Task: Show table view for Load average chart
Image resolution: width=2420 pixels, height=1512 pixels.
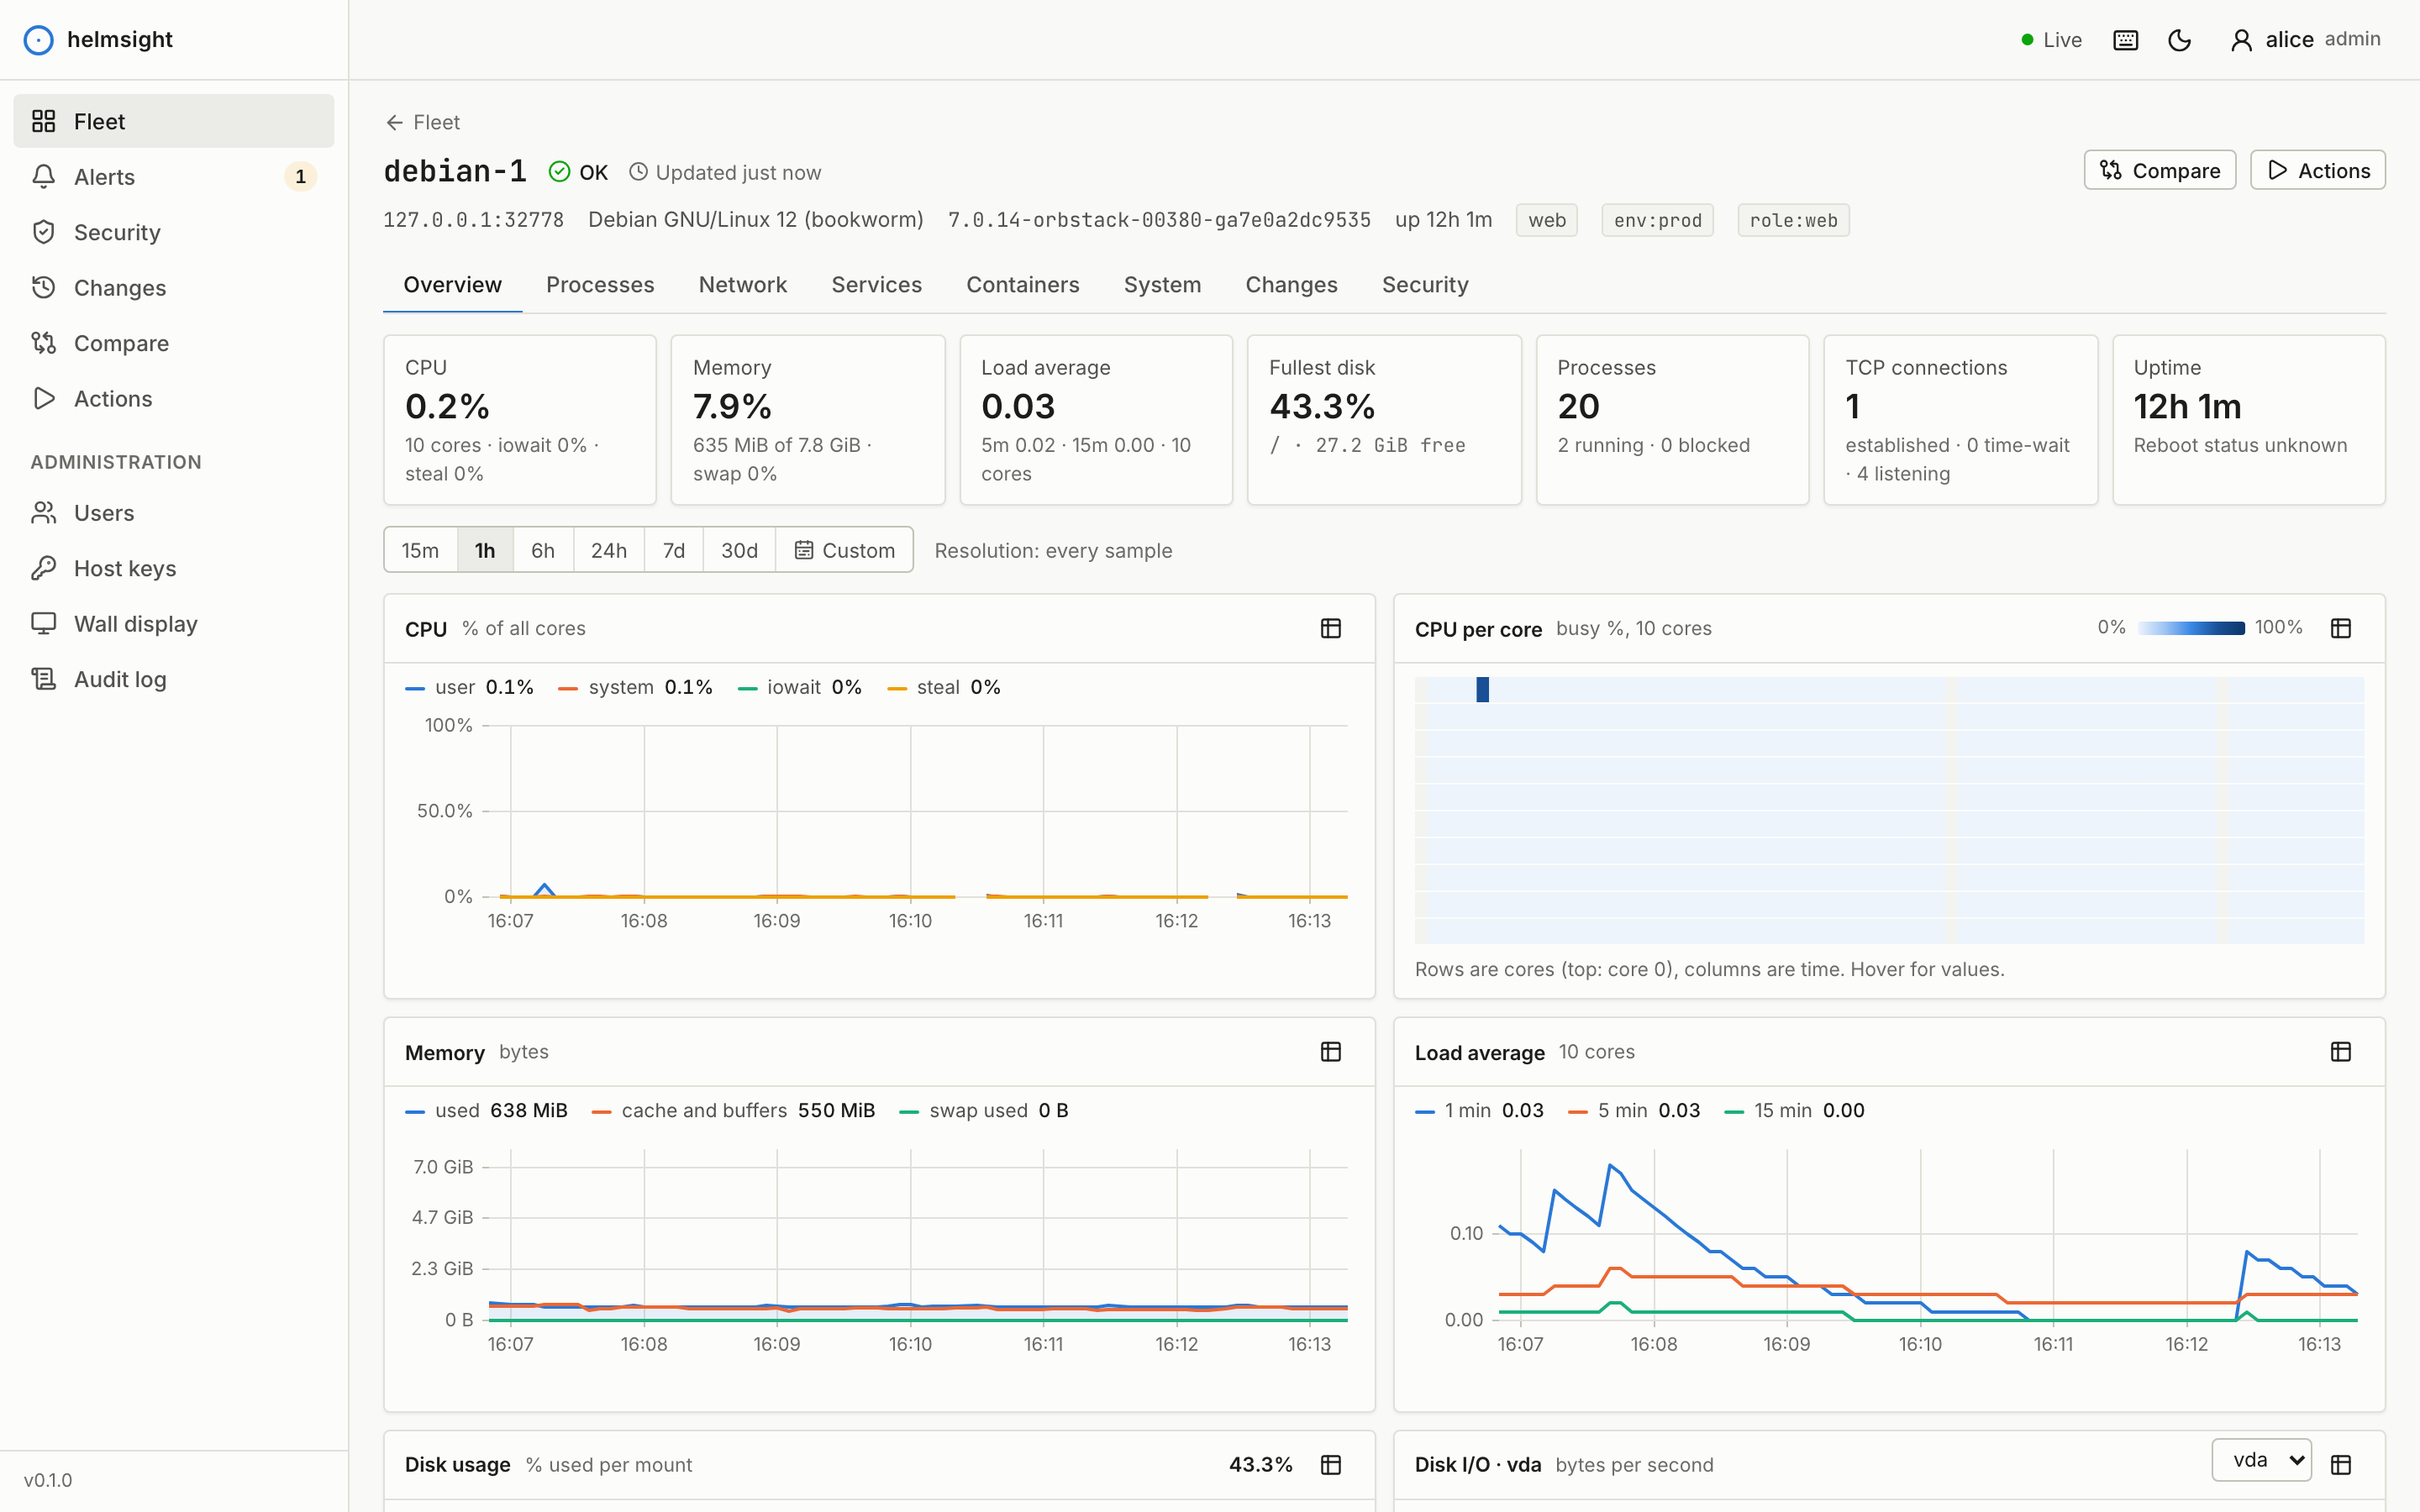Action: 2340,1052
